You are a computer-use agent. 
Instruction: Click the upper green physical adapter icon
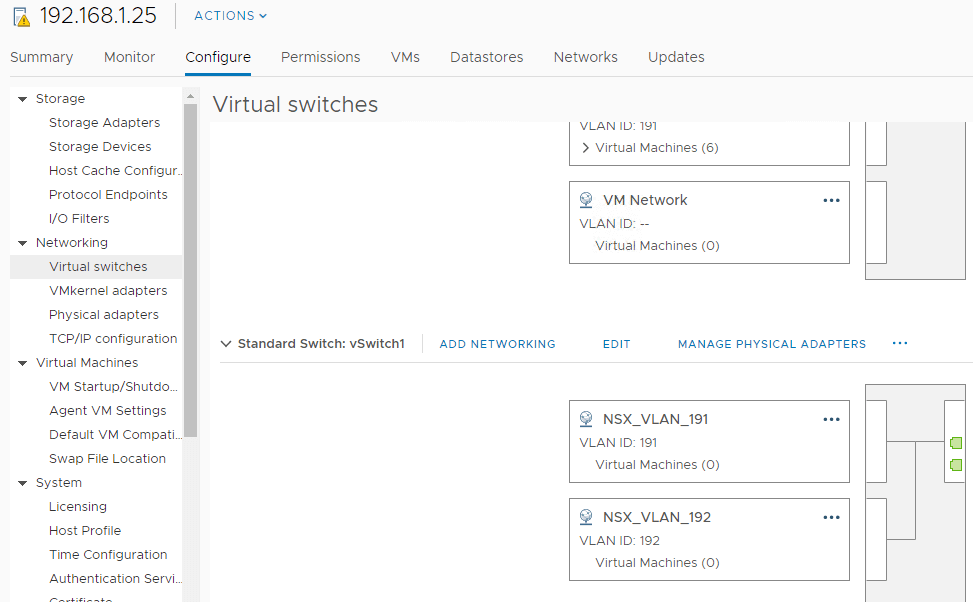click(x=956, y=443)
